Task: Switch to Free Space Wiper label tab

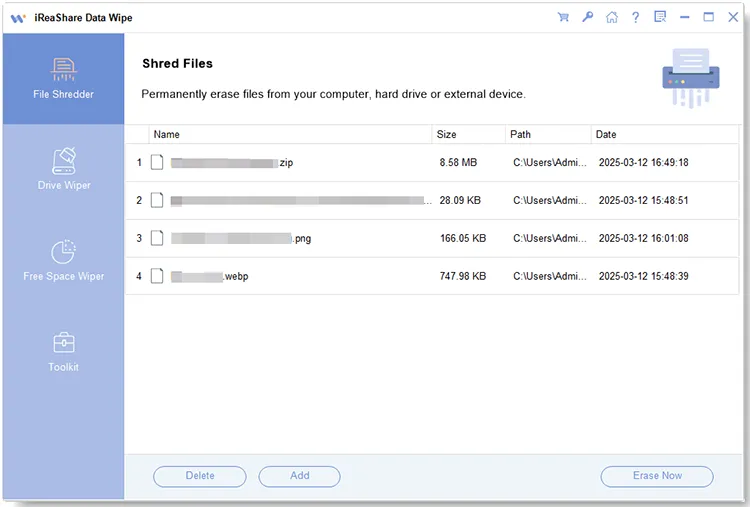Action: tap(64, 276)
